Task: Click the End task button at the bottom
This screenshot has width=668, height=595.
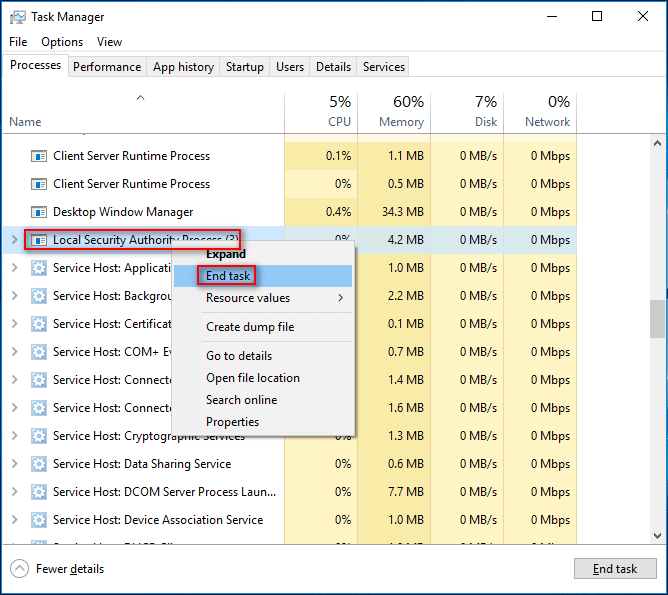Action: [615, 569]
